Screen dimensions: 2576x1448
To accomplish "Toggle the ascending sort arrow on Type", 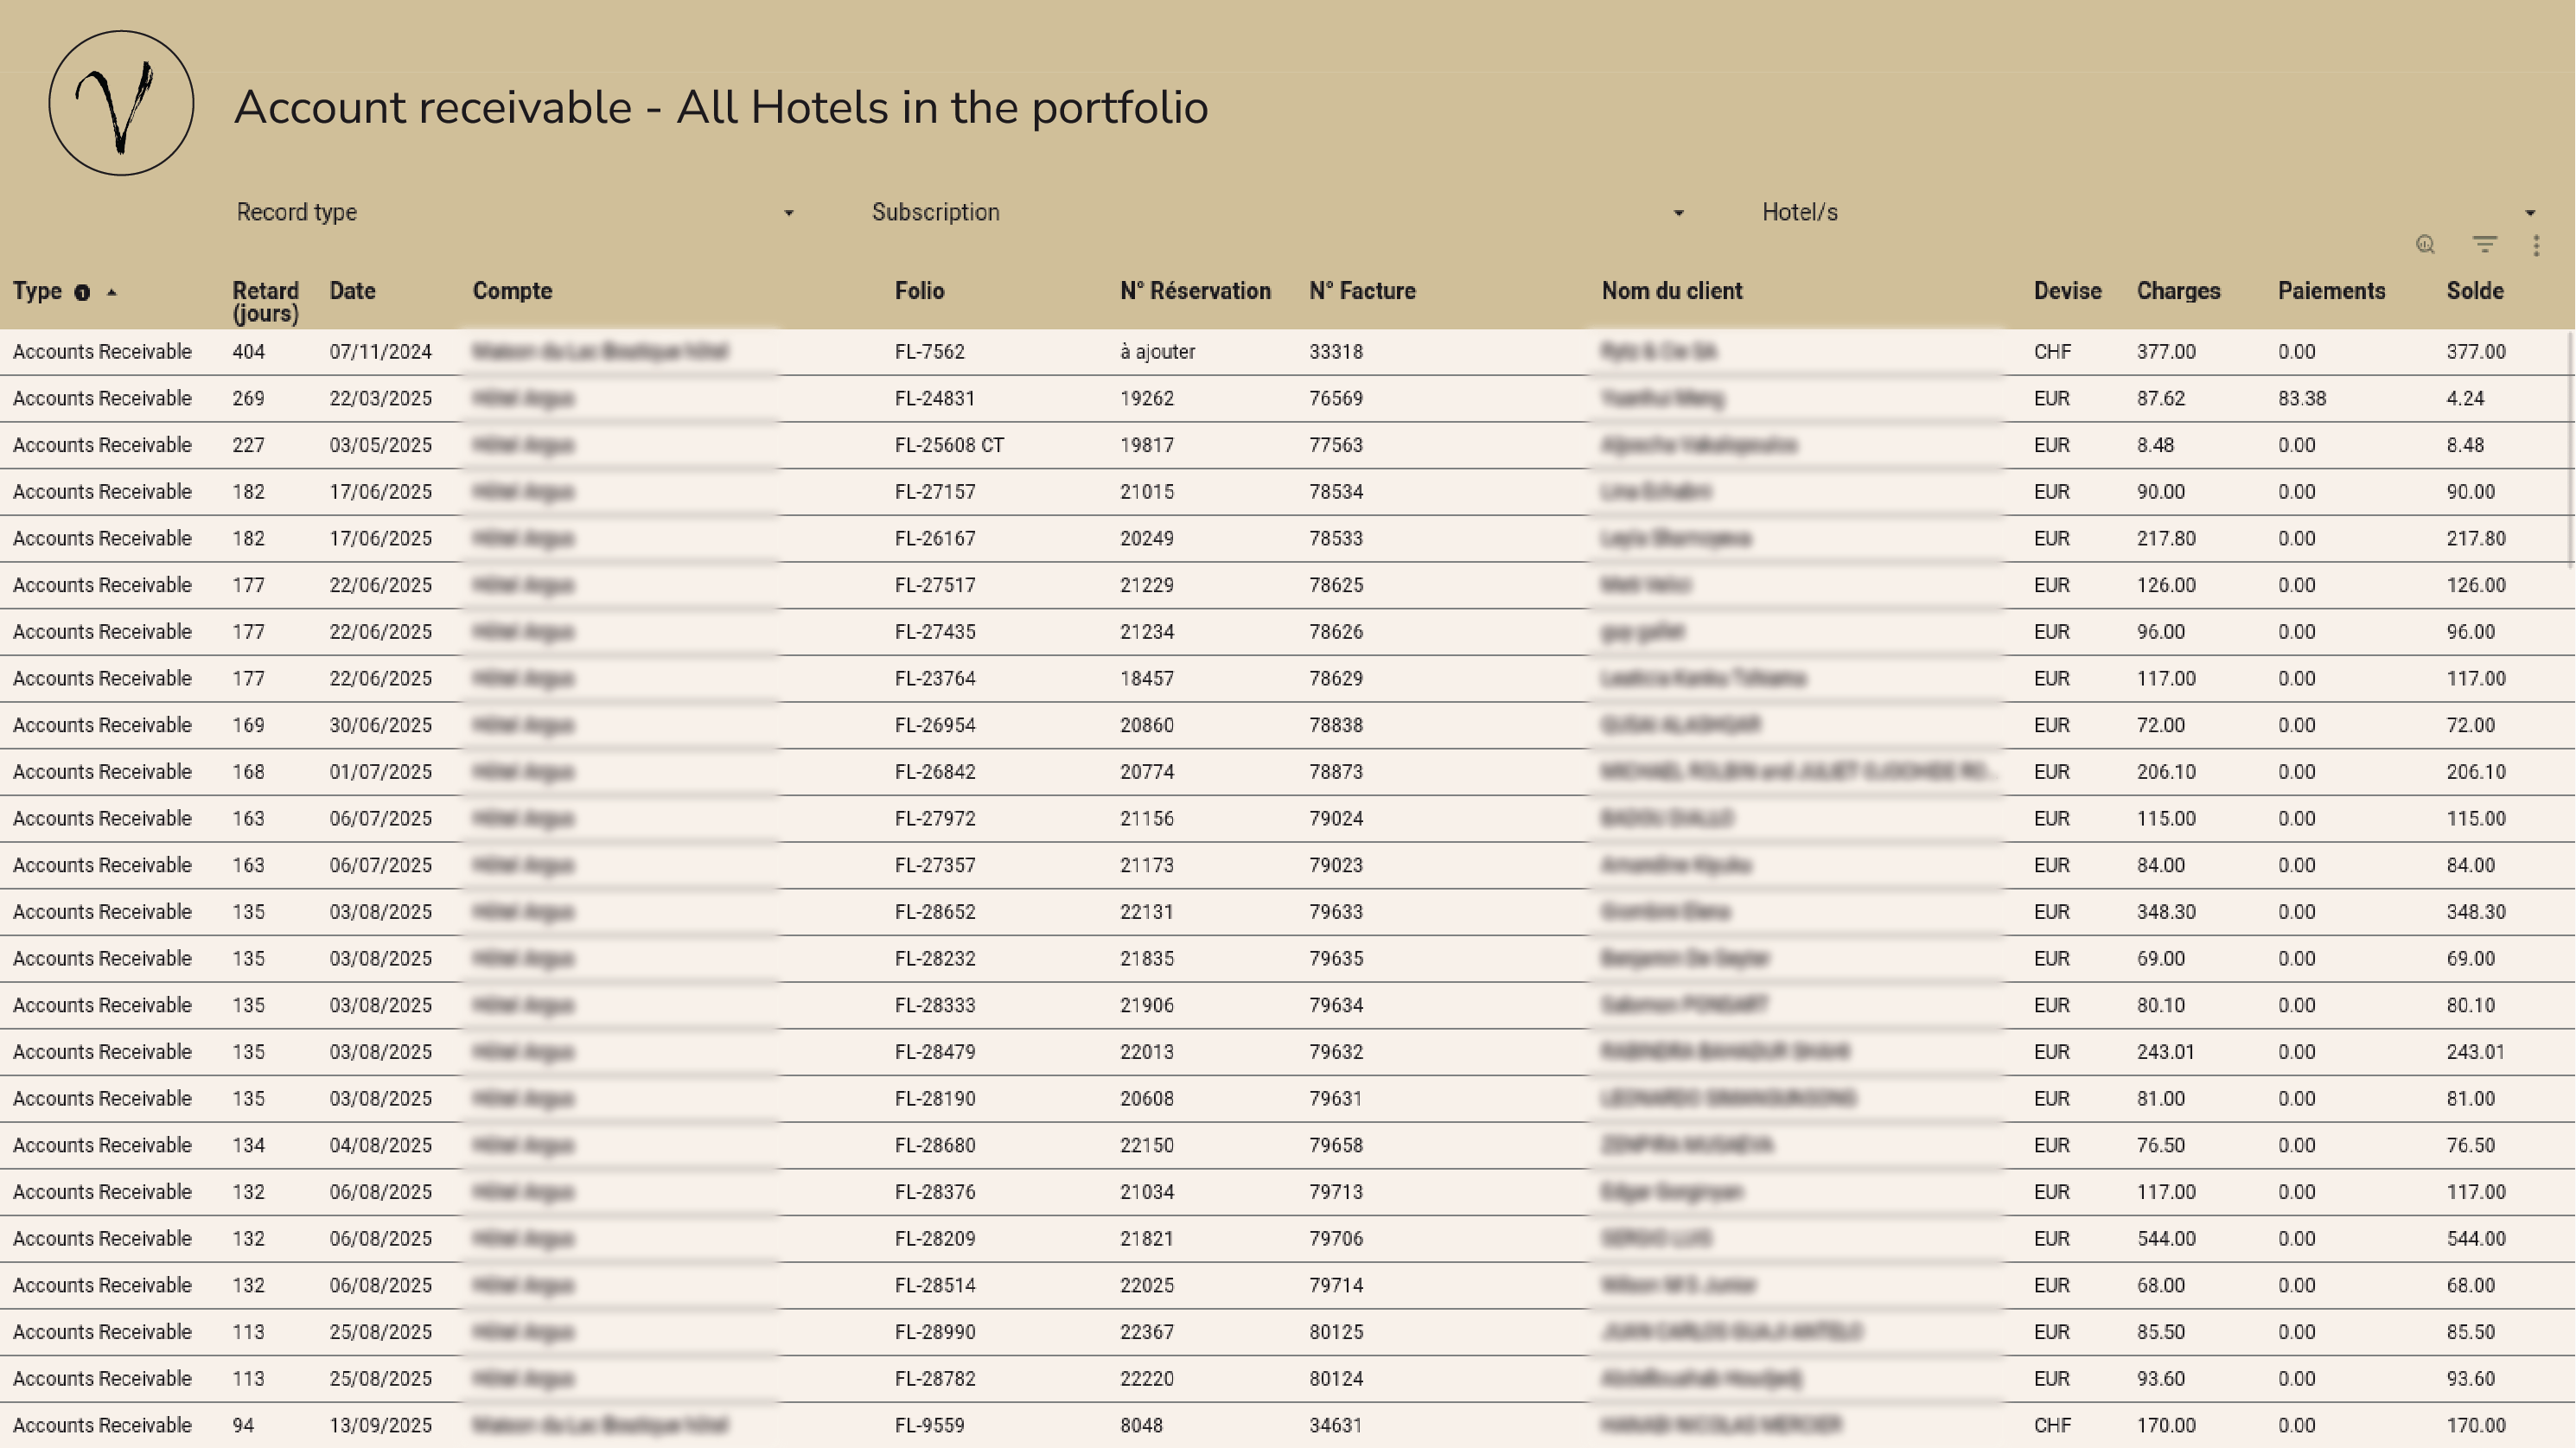I will click(112, 292).
